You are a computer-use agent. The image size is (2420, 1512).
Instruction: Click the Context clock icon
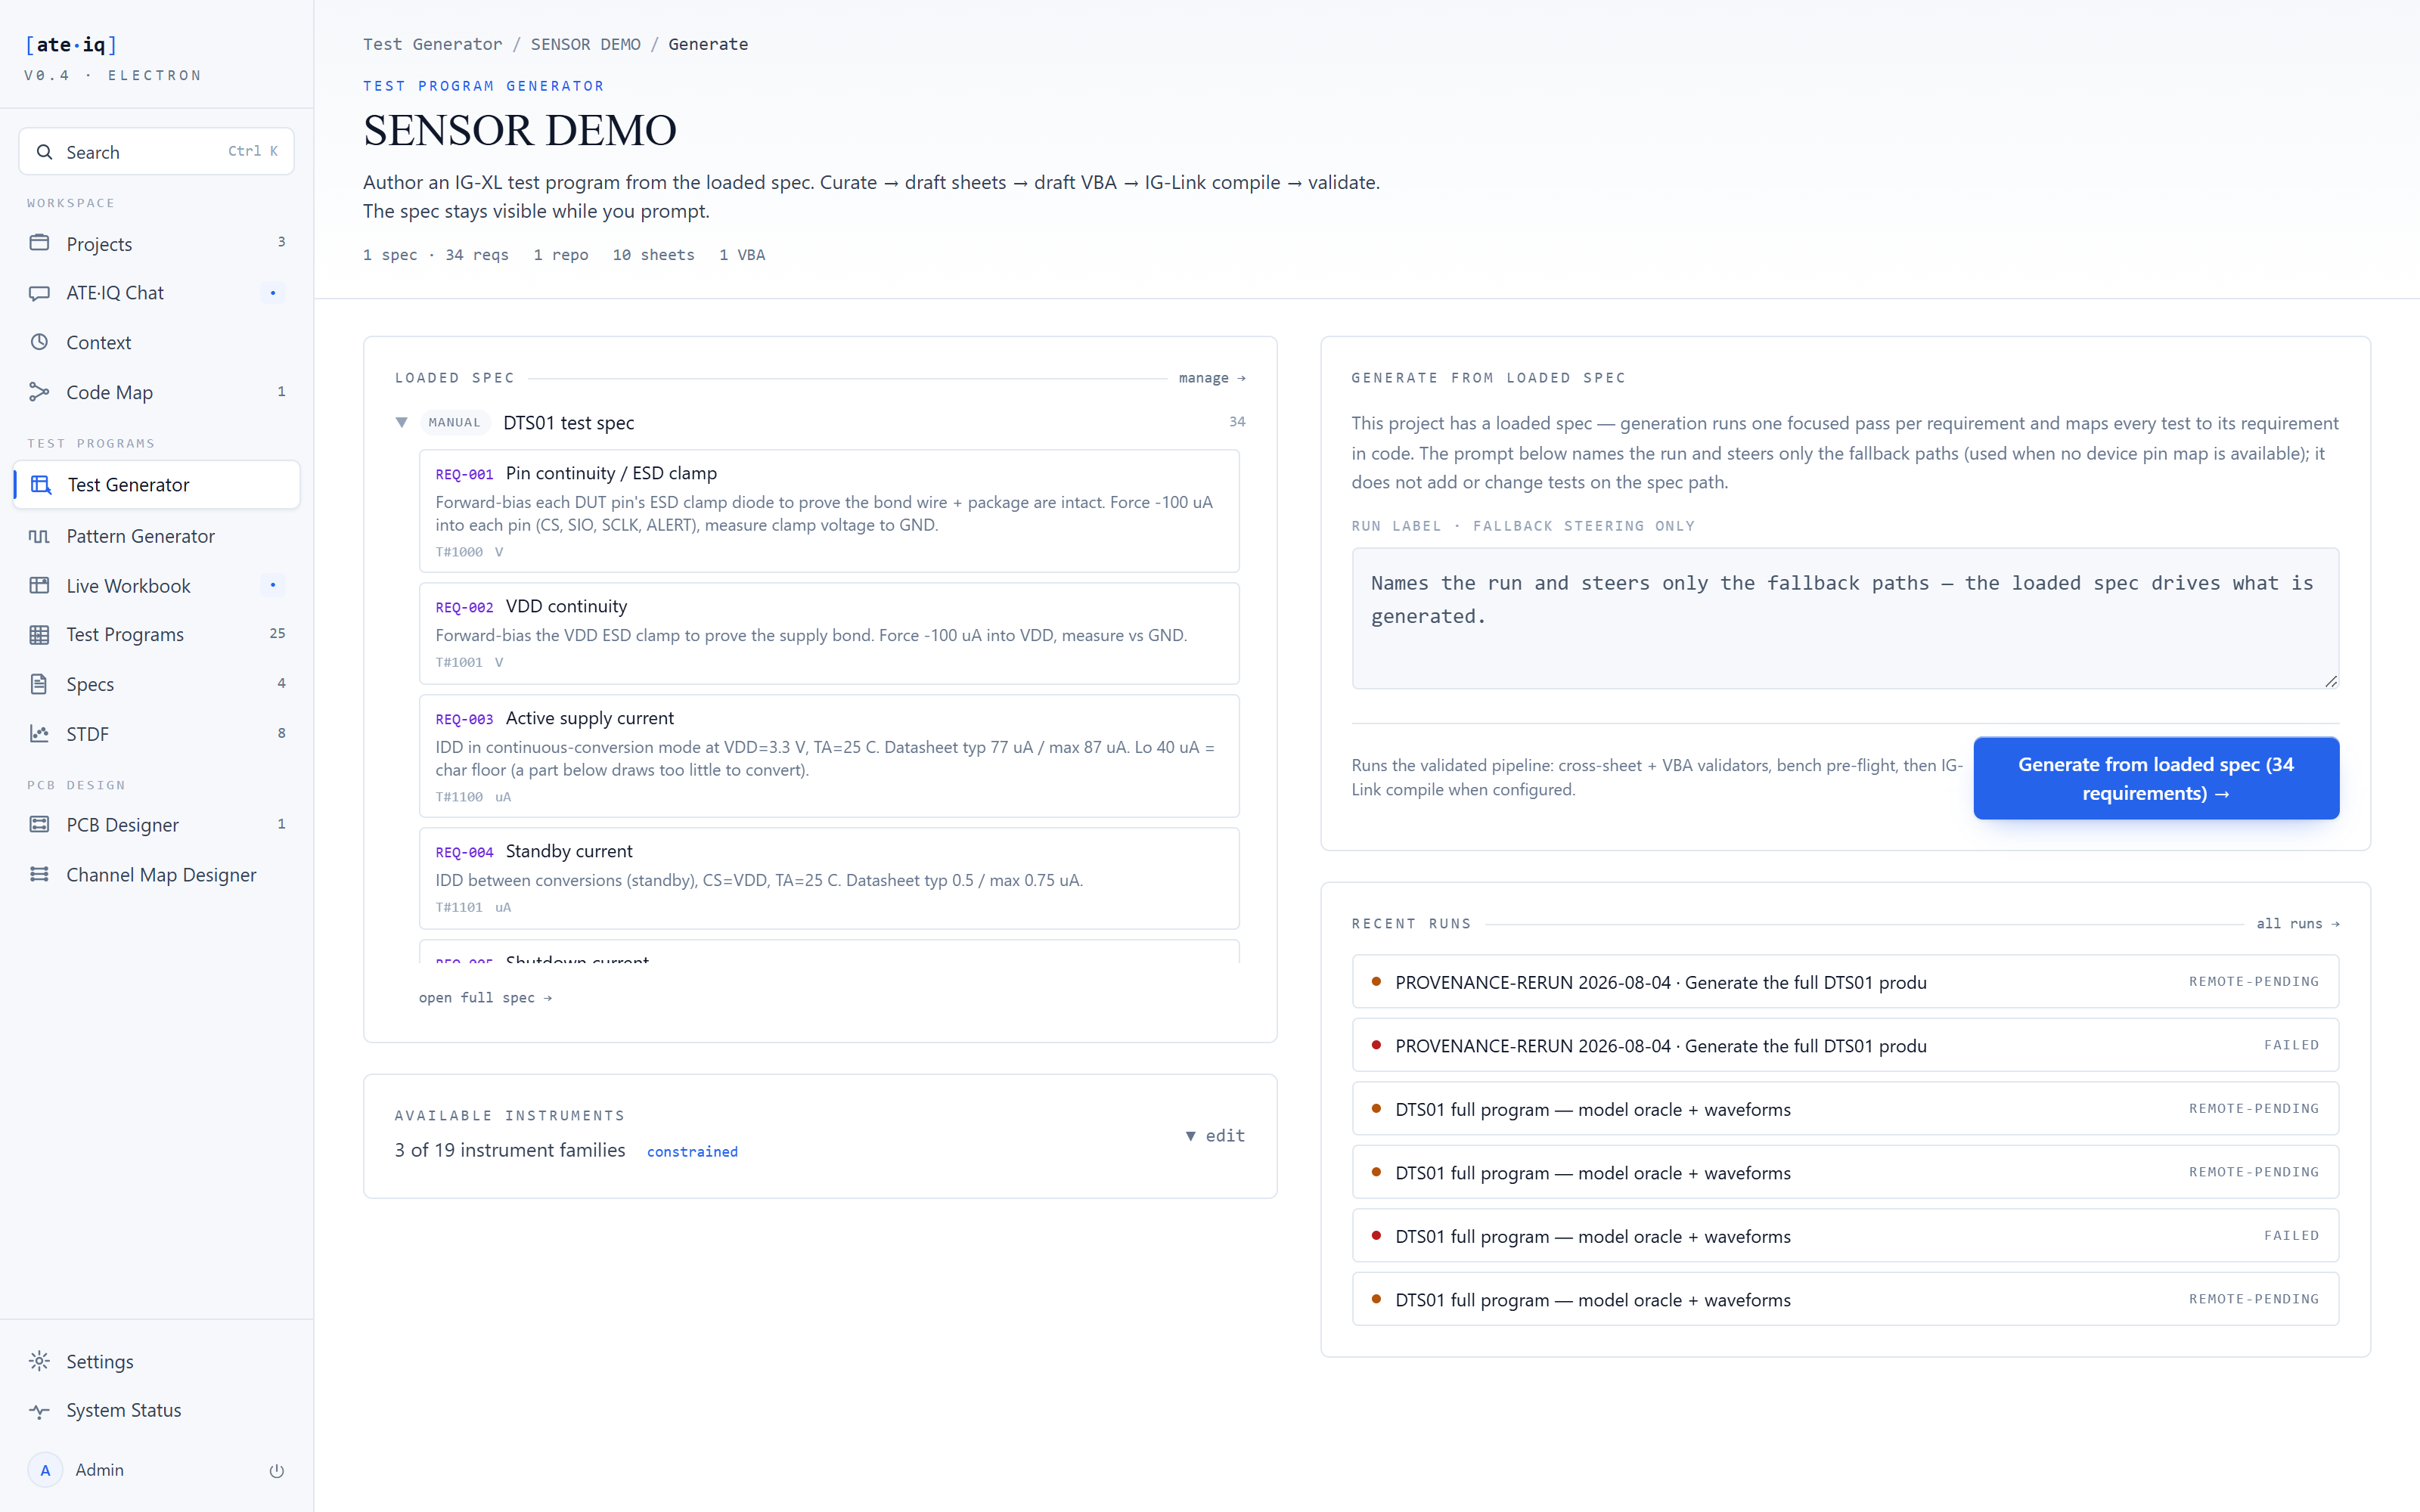pyautogui.click(x=39, y=342)
